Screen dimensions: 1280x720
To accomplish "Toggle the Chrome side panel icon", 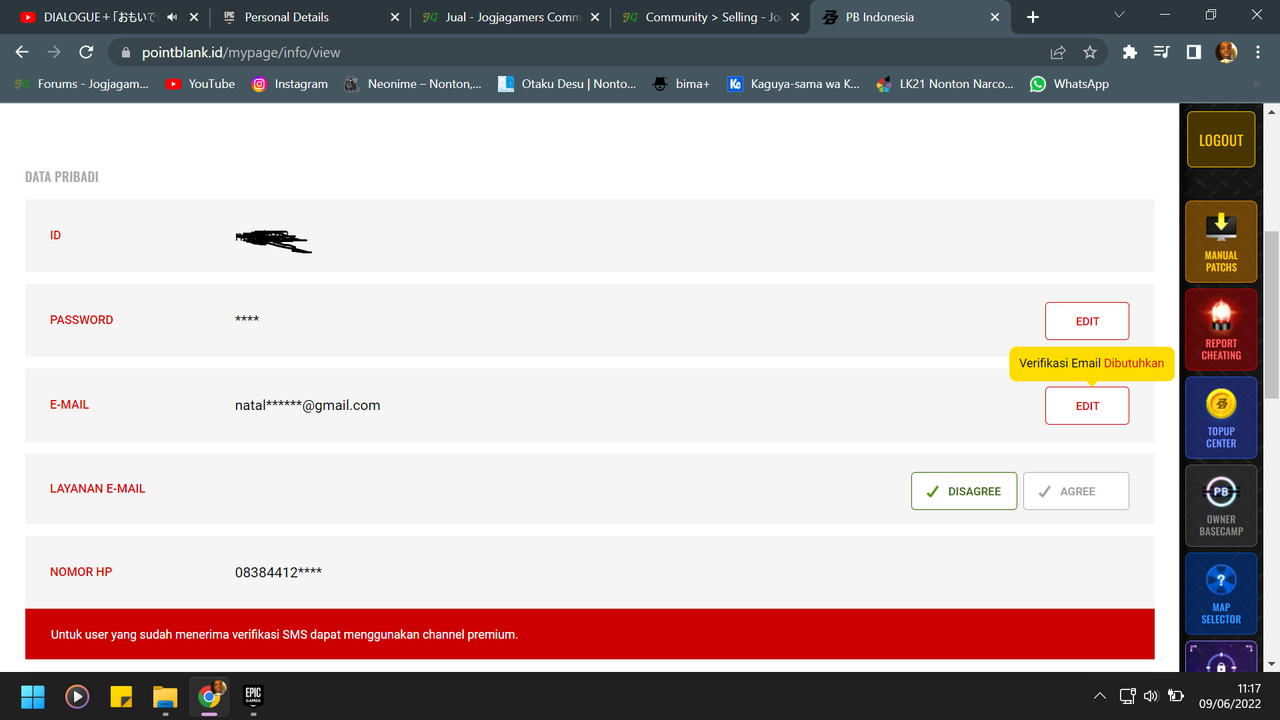I will pos(1193,52).
